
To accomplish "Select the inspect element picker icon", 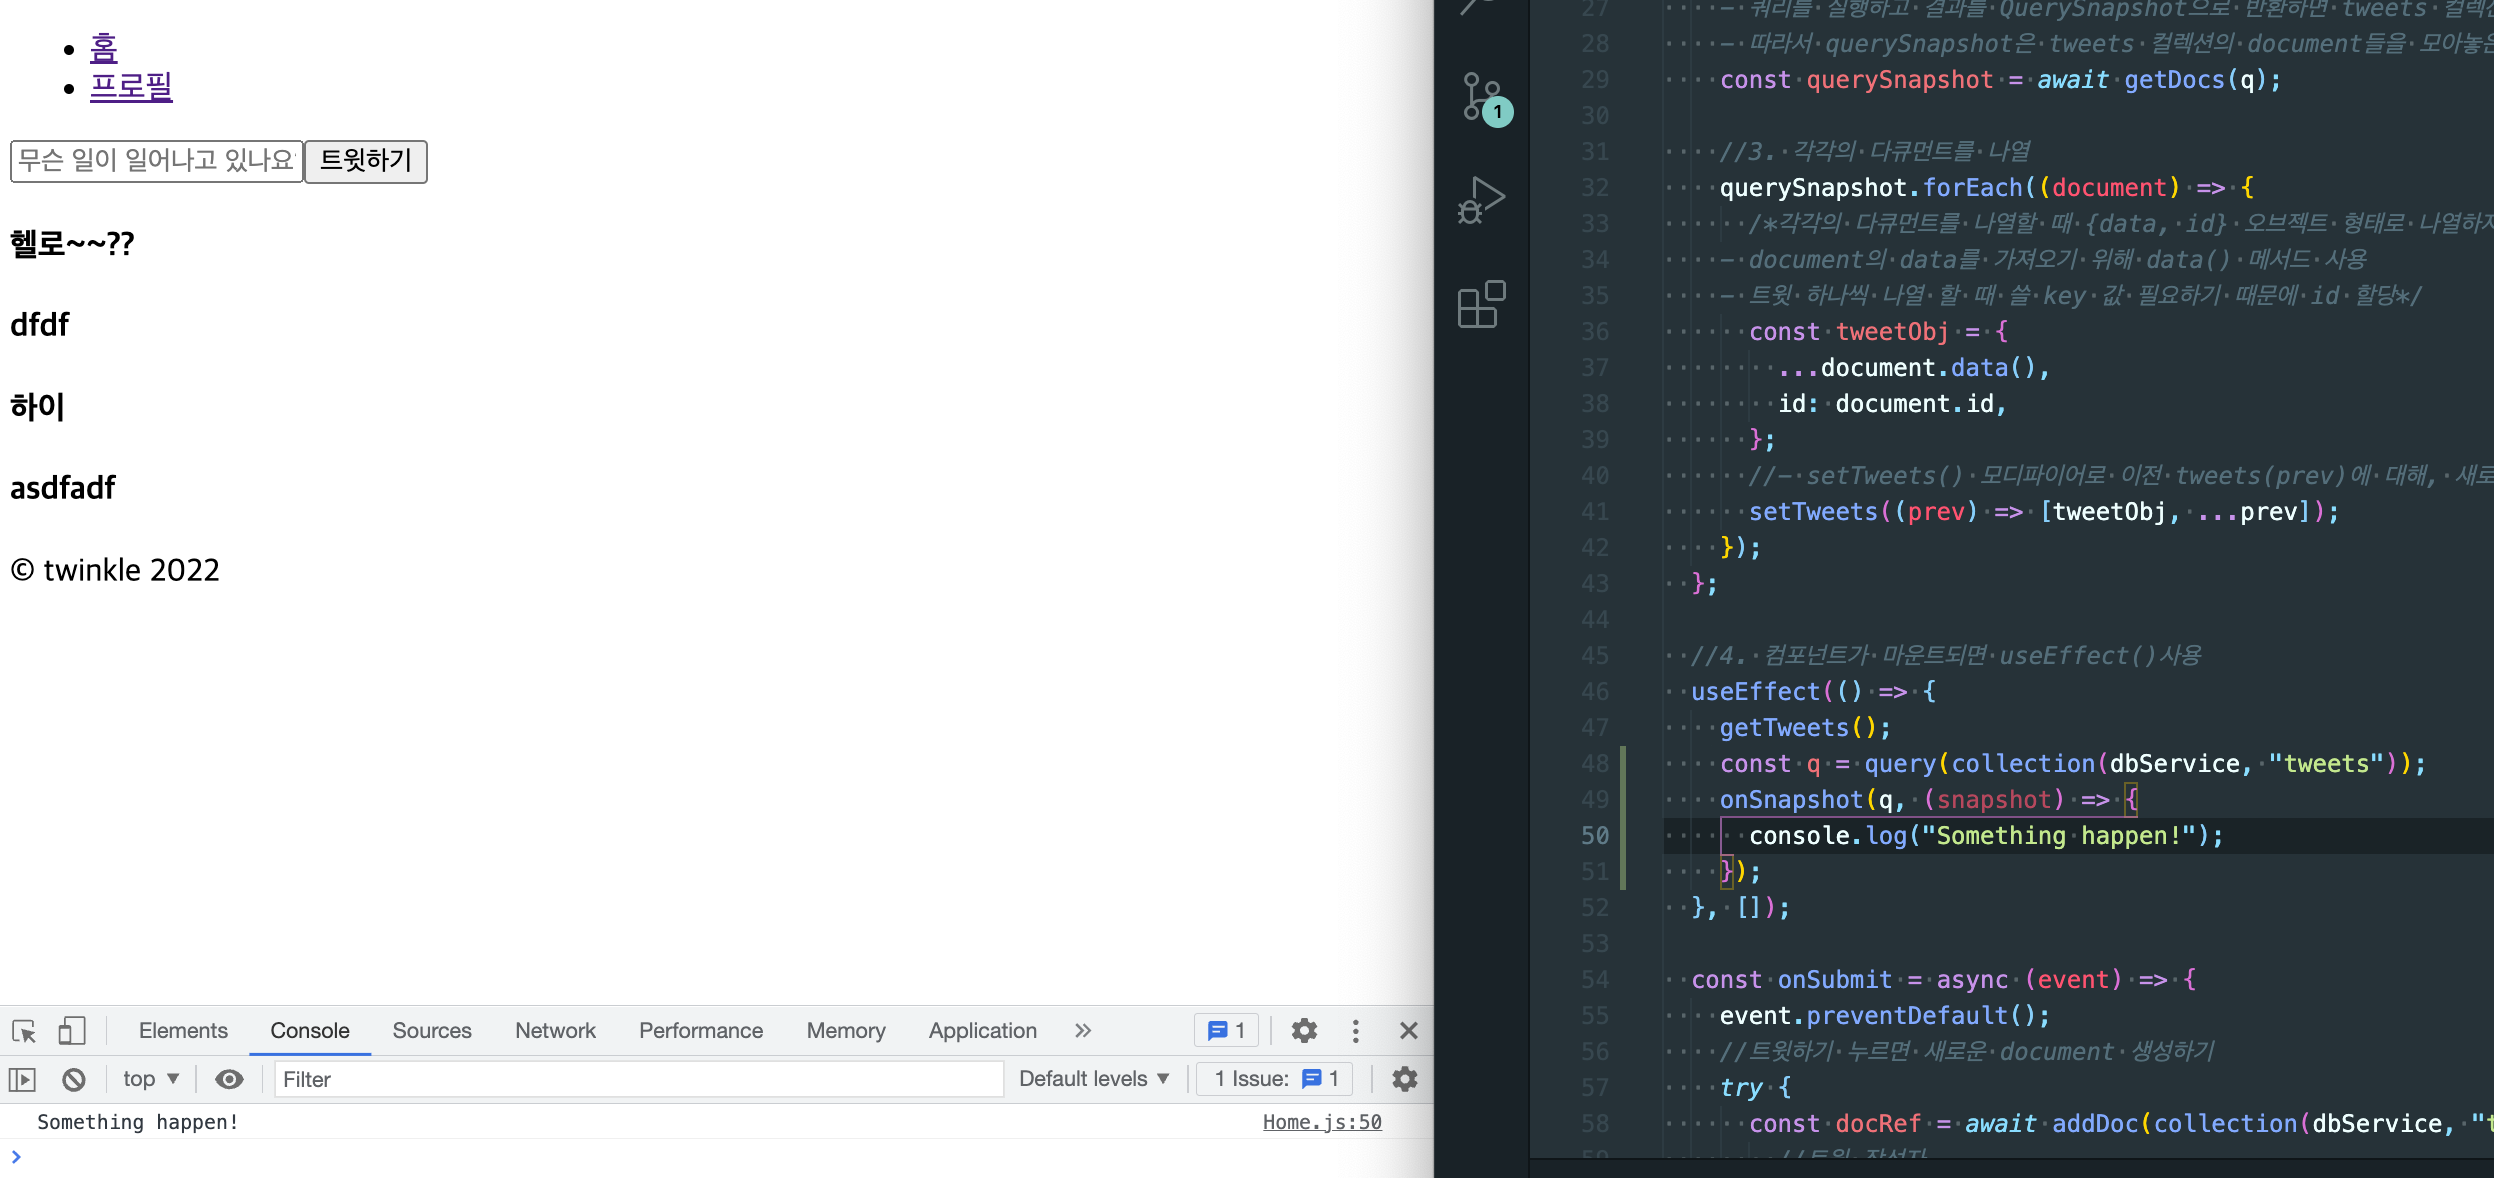I will coord(24,1031).
